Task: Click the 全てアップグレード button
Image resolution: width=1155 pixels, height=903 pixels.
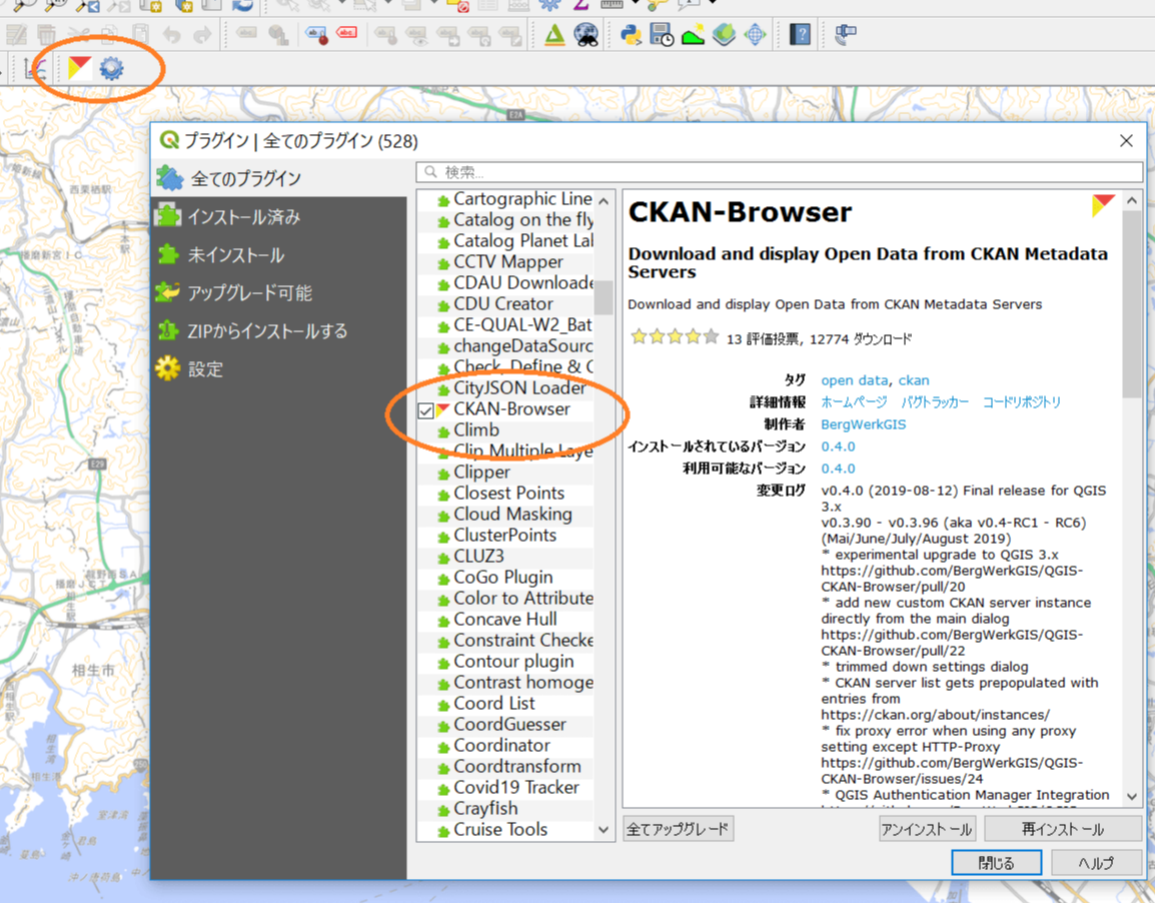Action: click(678, 829)
